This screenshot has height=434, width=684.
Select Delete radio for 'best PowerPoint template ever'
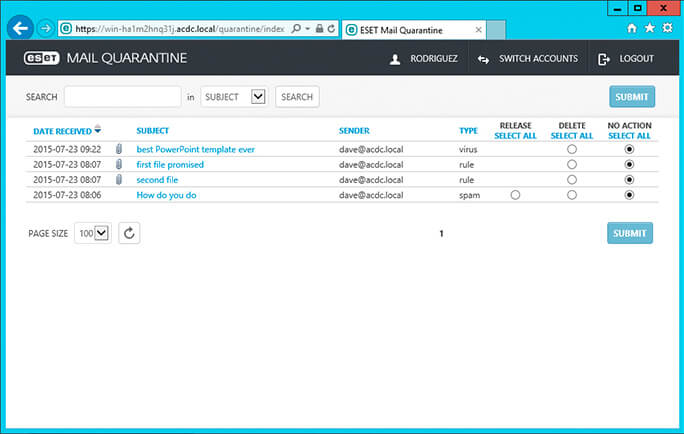[572, 149]
